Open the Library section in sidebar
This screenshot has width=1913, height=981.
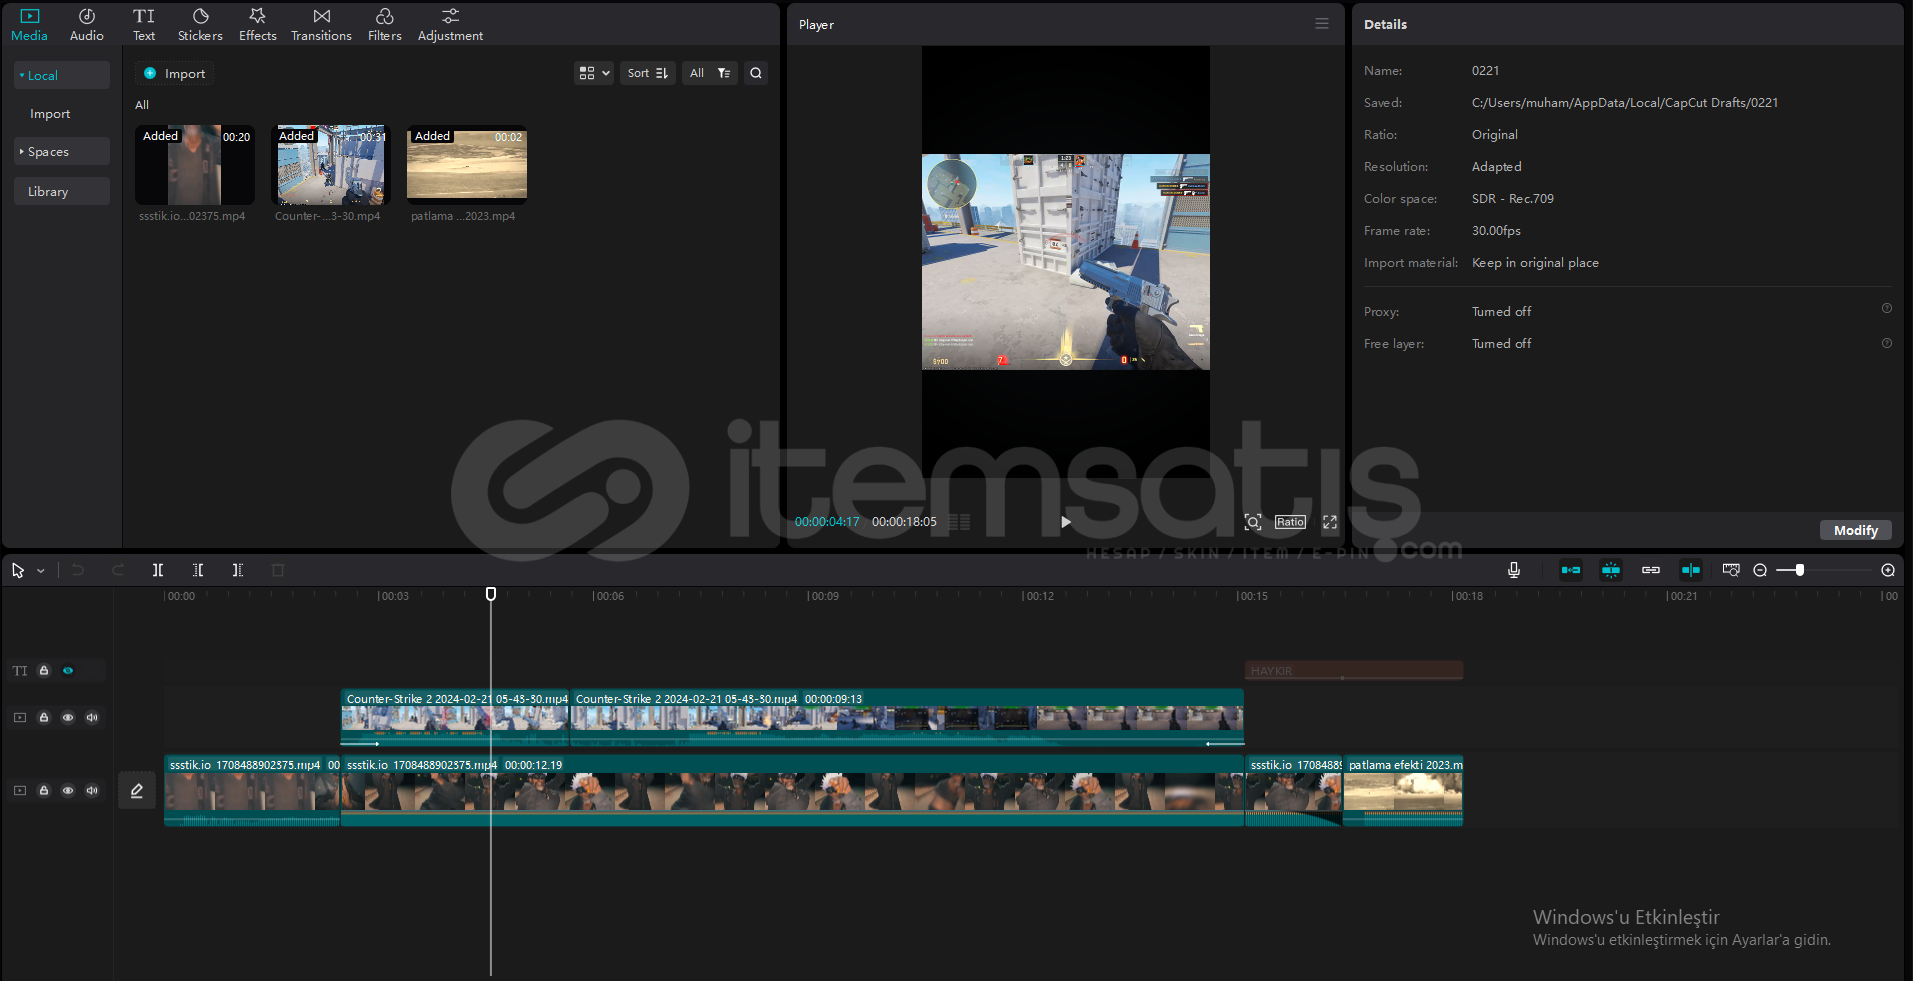click(x=62, y=191)
